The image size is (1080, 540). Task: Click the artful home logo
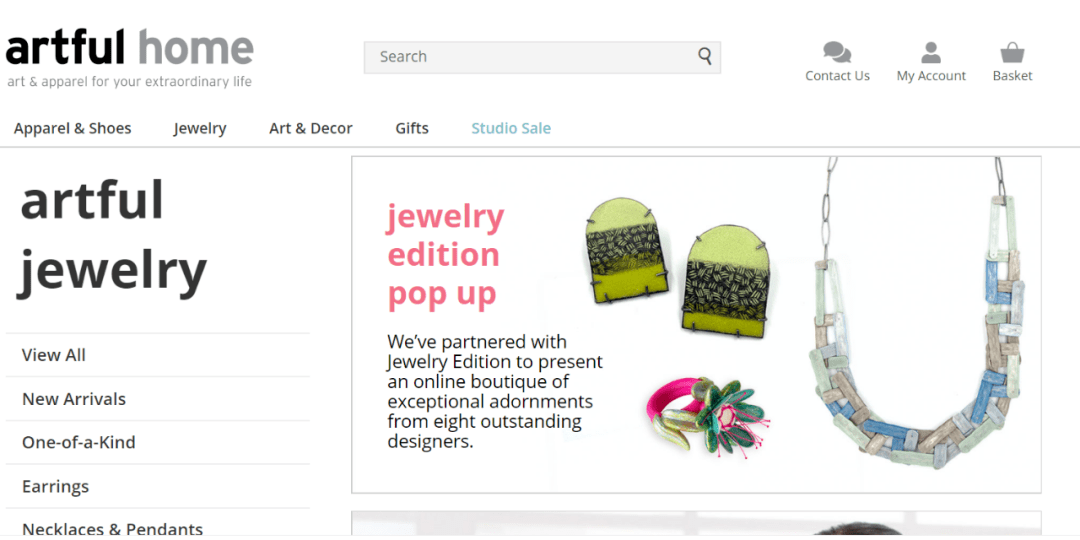click(x=130, y=48)
